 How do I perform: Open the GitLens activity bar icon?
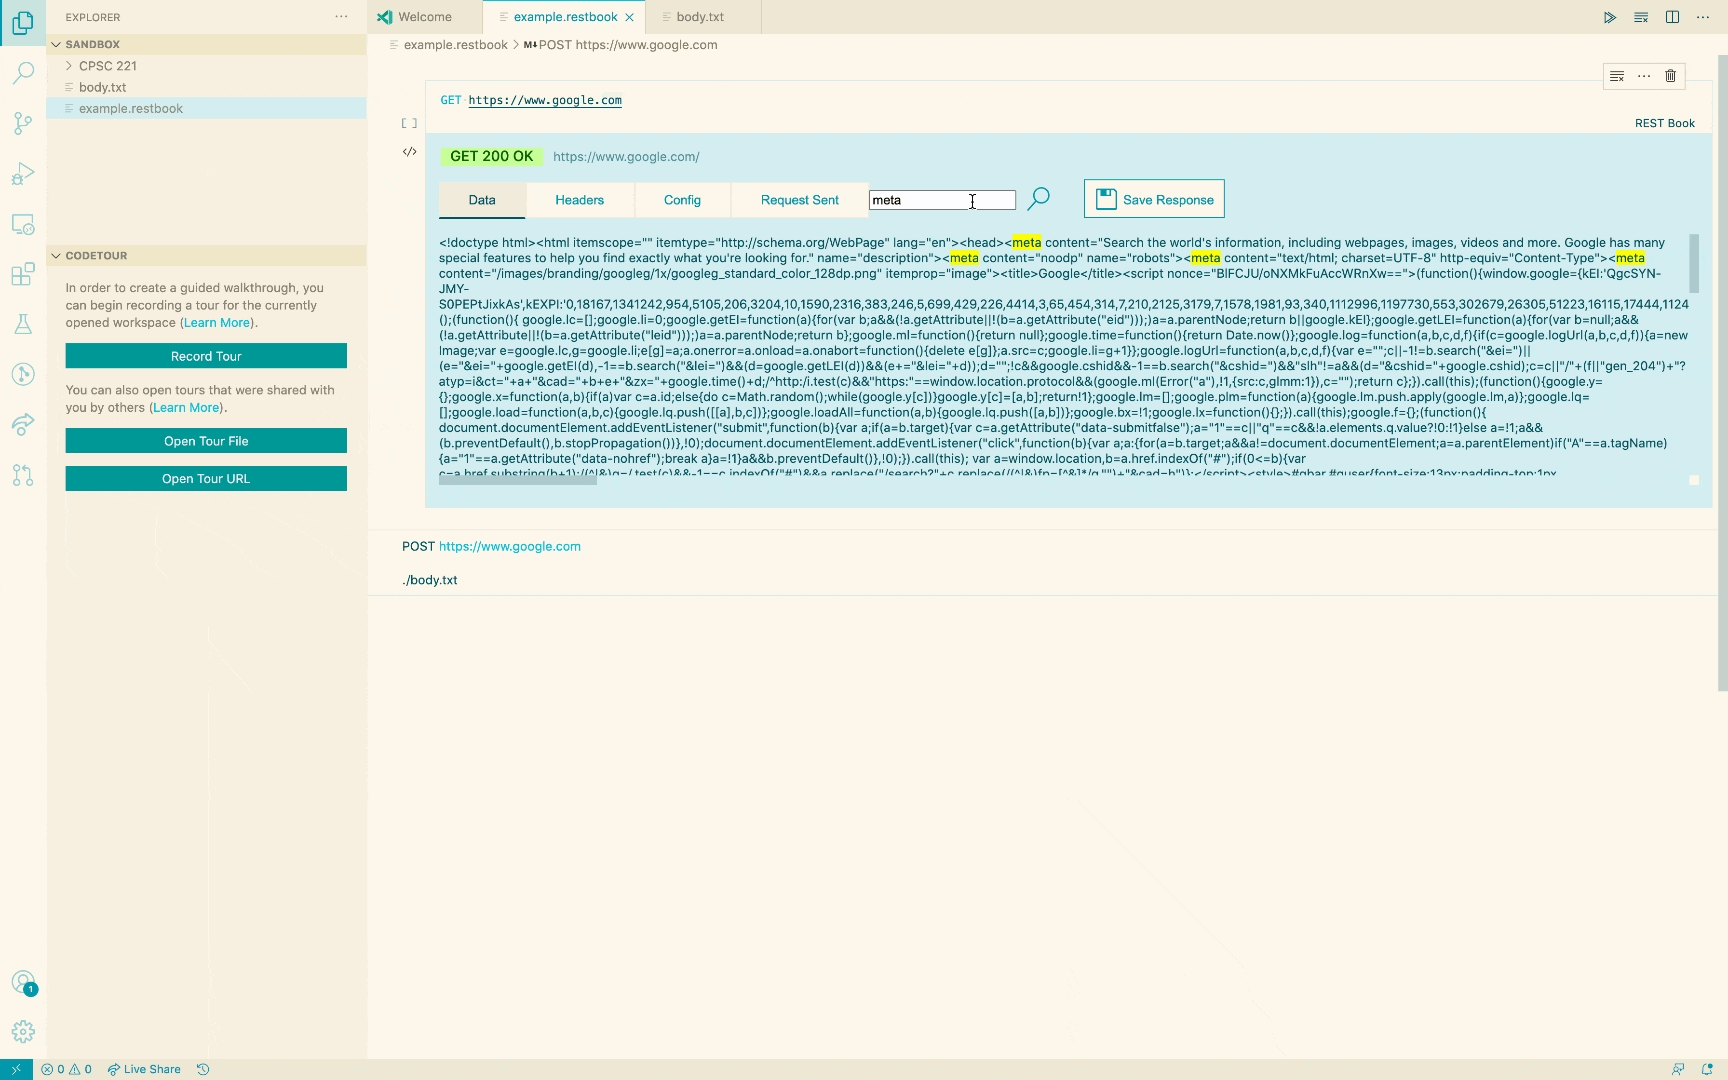point(23,374)
